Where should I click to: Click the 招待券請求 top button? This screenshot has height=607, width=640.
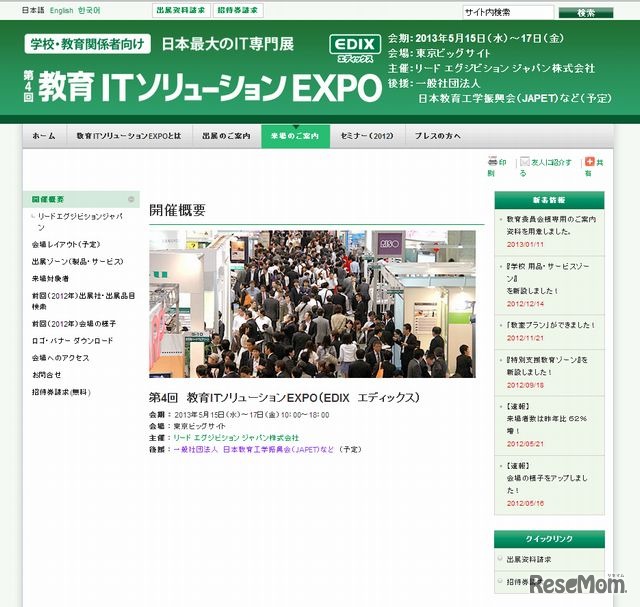[238, 11]
